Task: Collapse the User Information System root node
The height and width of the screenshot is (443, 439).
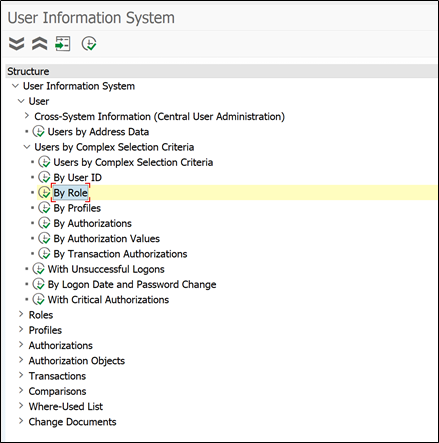Action: 15,86
